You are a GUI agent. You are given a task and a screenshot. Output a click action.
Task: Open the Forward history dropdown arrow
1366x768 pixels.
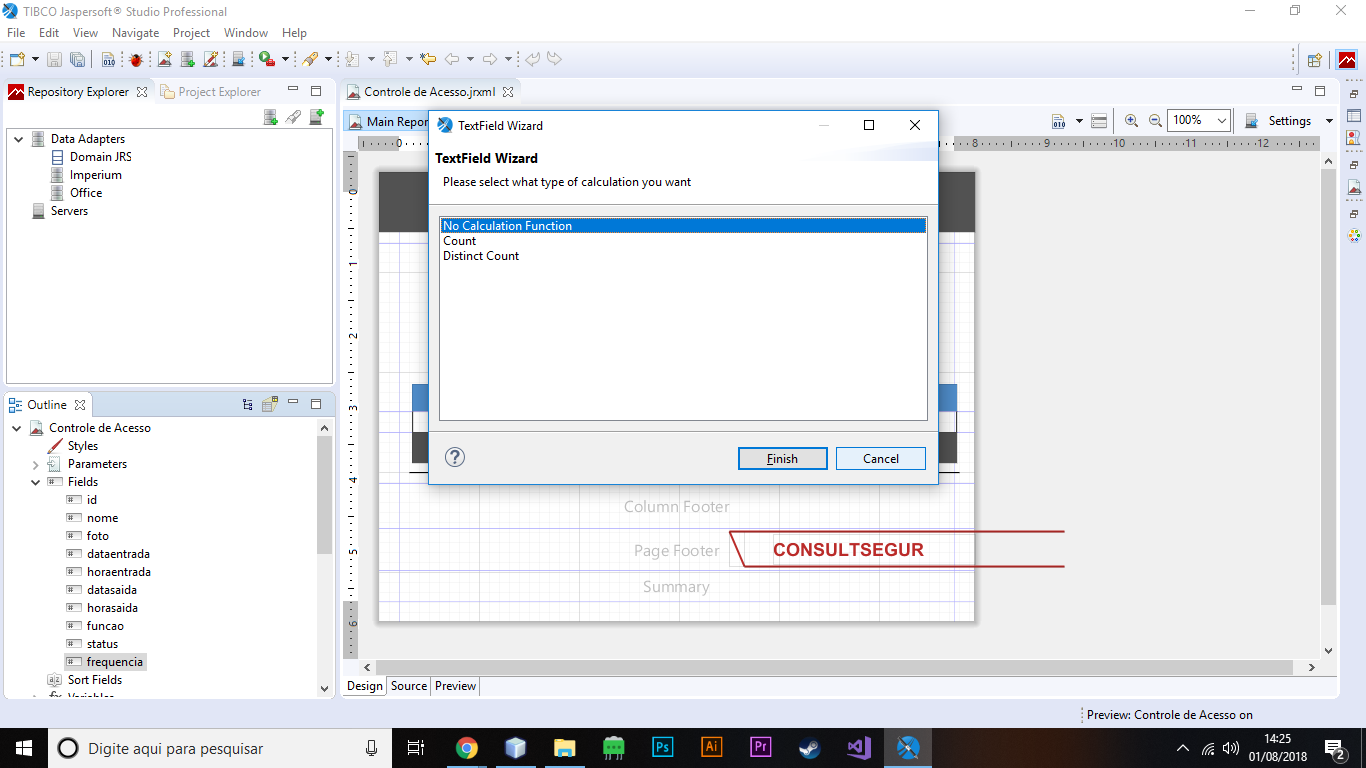pos(508,59)
